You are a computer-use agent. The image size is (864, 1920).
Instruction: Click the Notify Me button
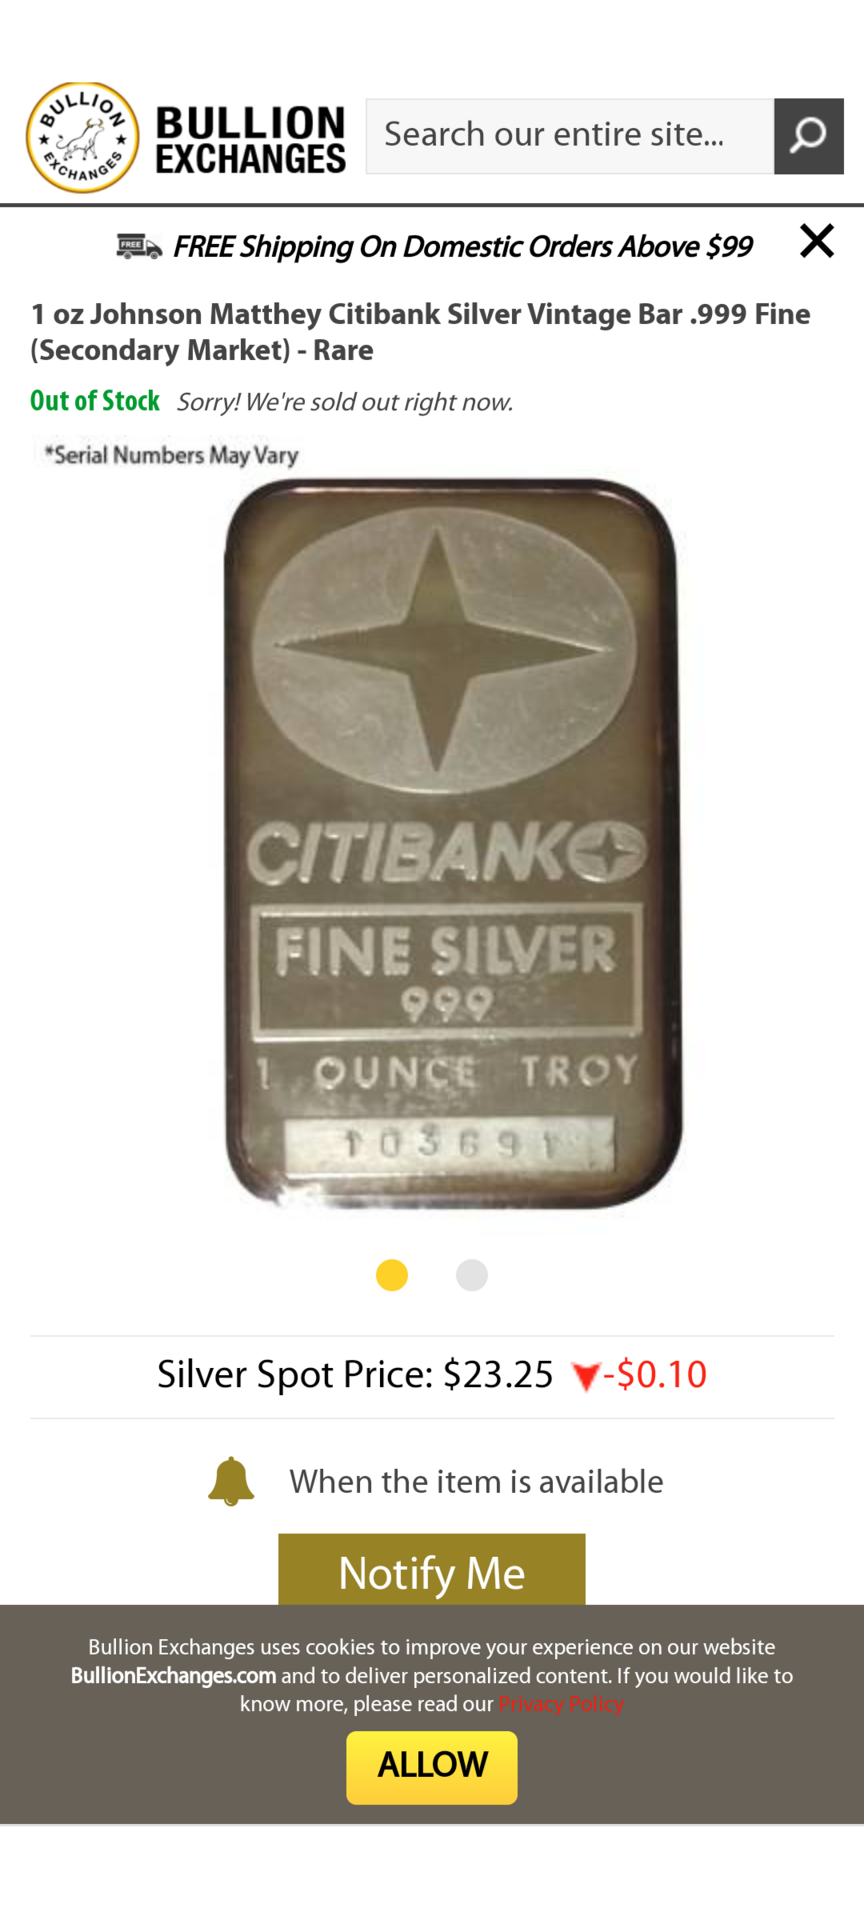pyautogui.click(x=432, y=1570)
